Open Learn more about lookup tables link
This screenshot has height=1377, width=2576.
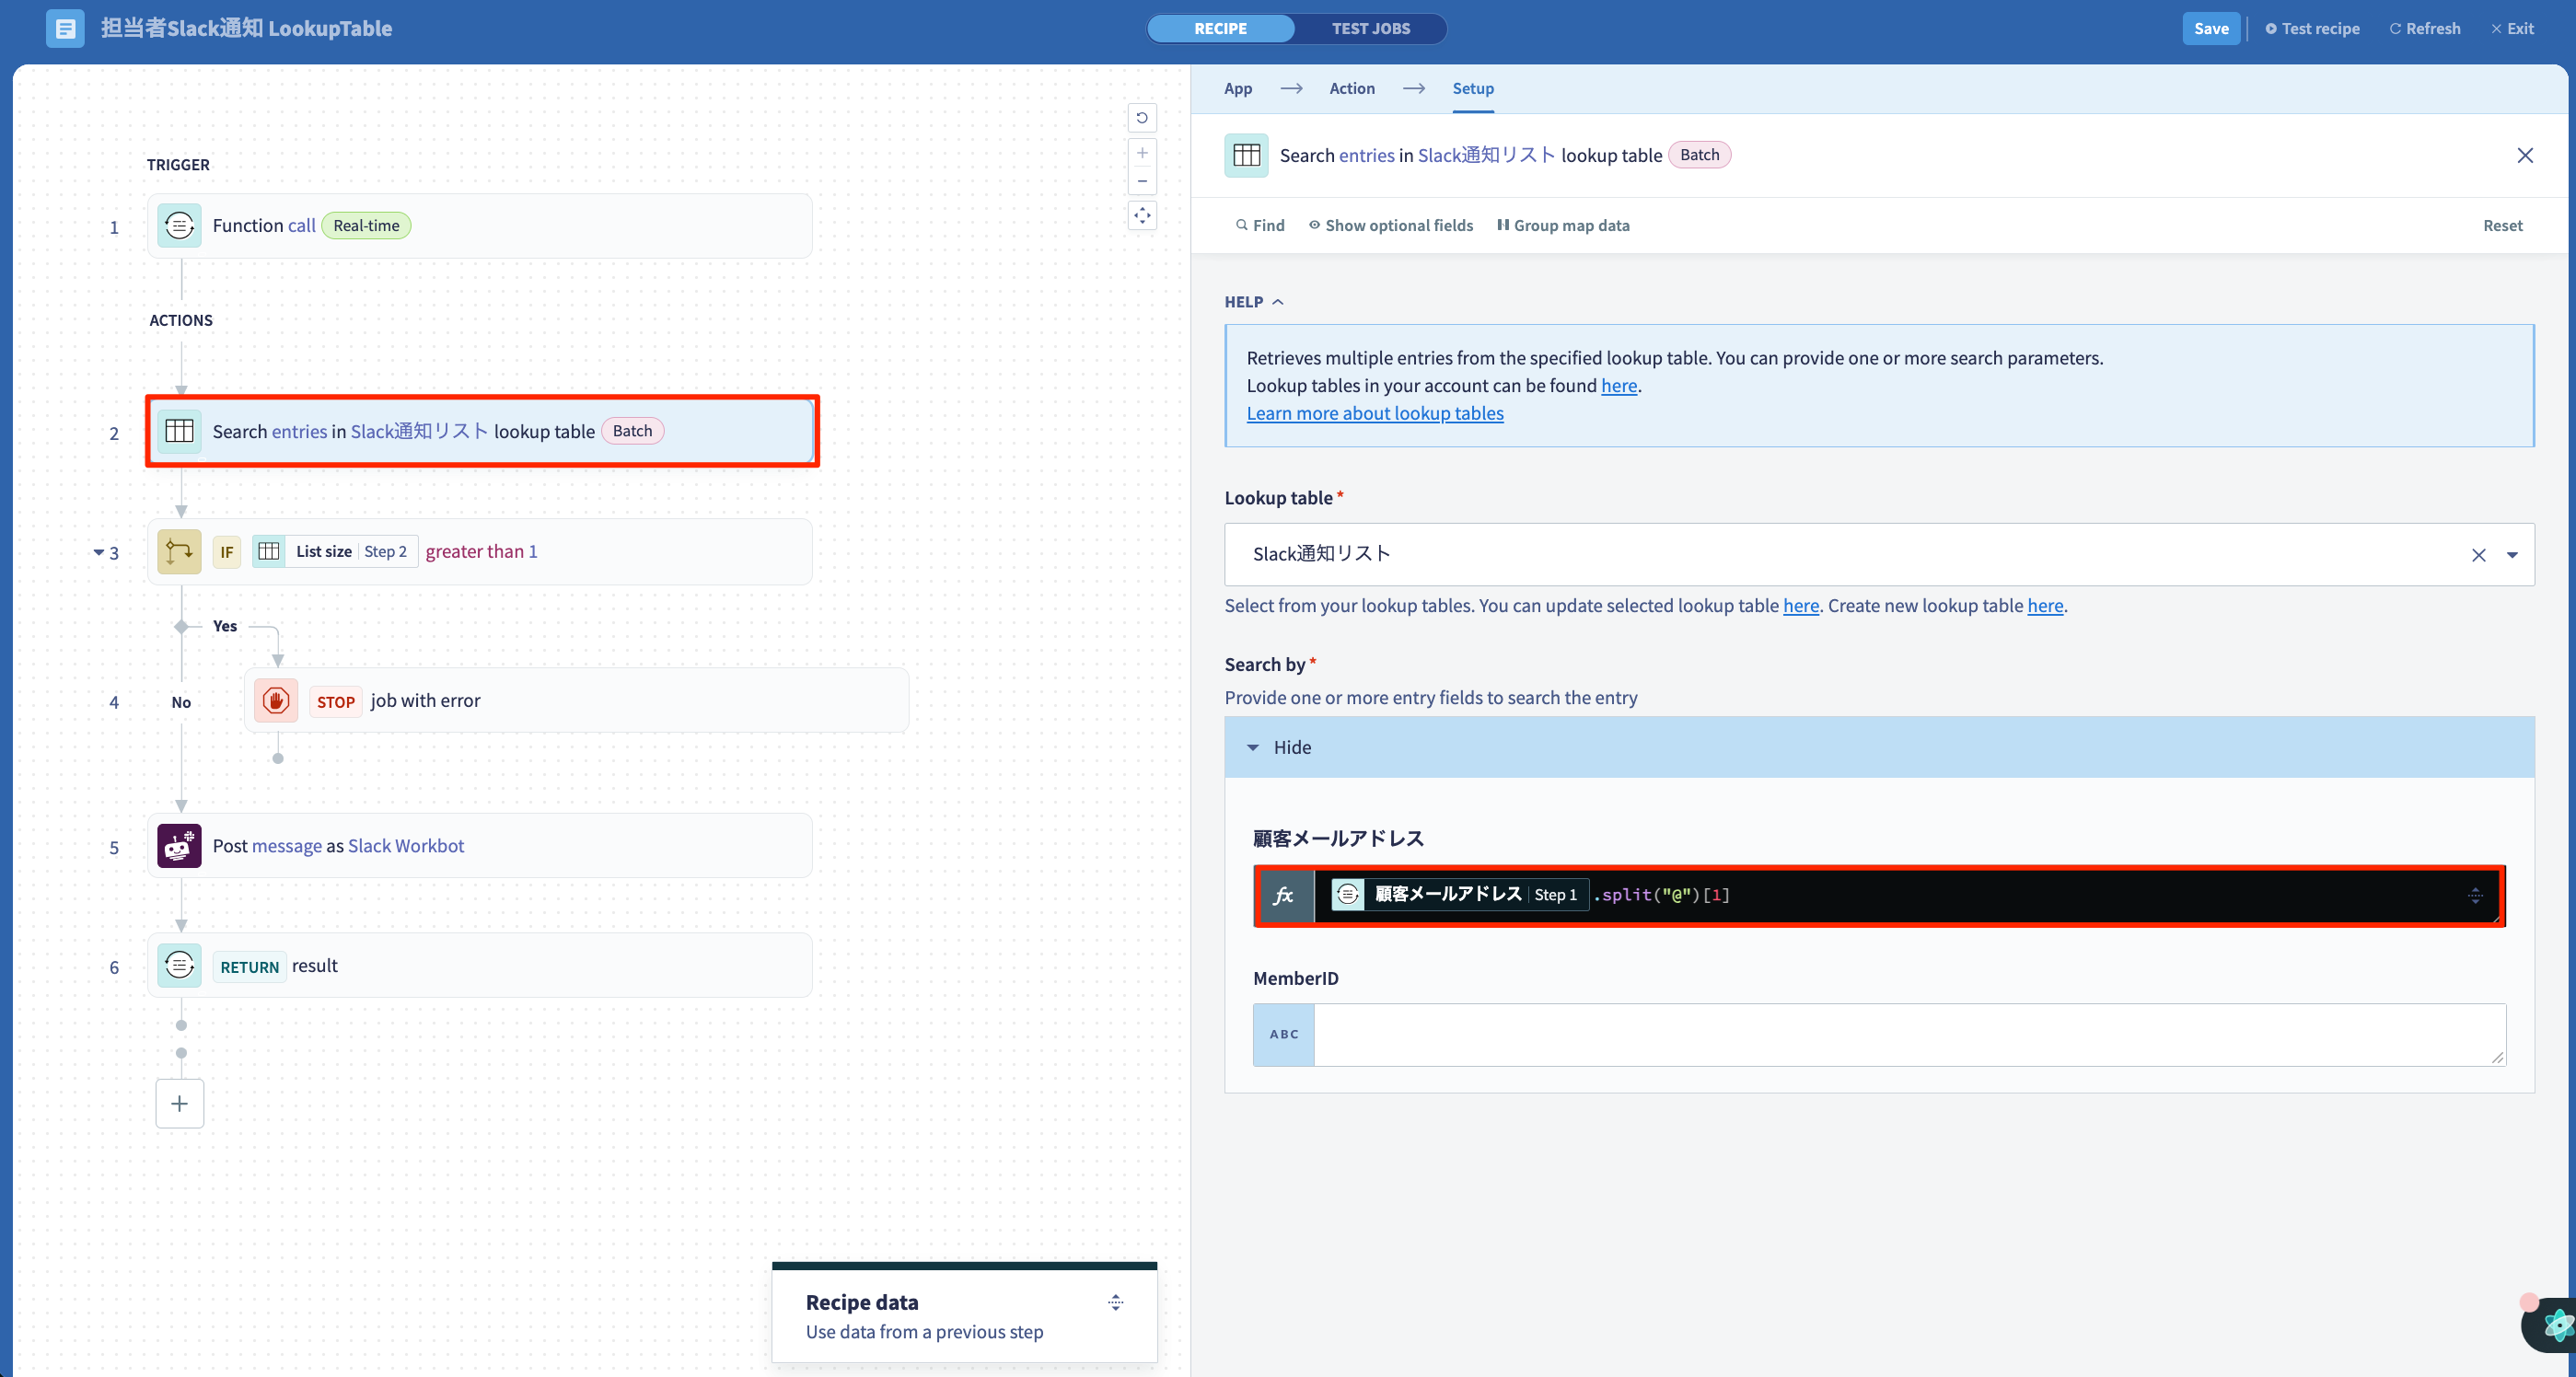(x=1375, y=414)
